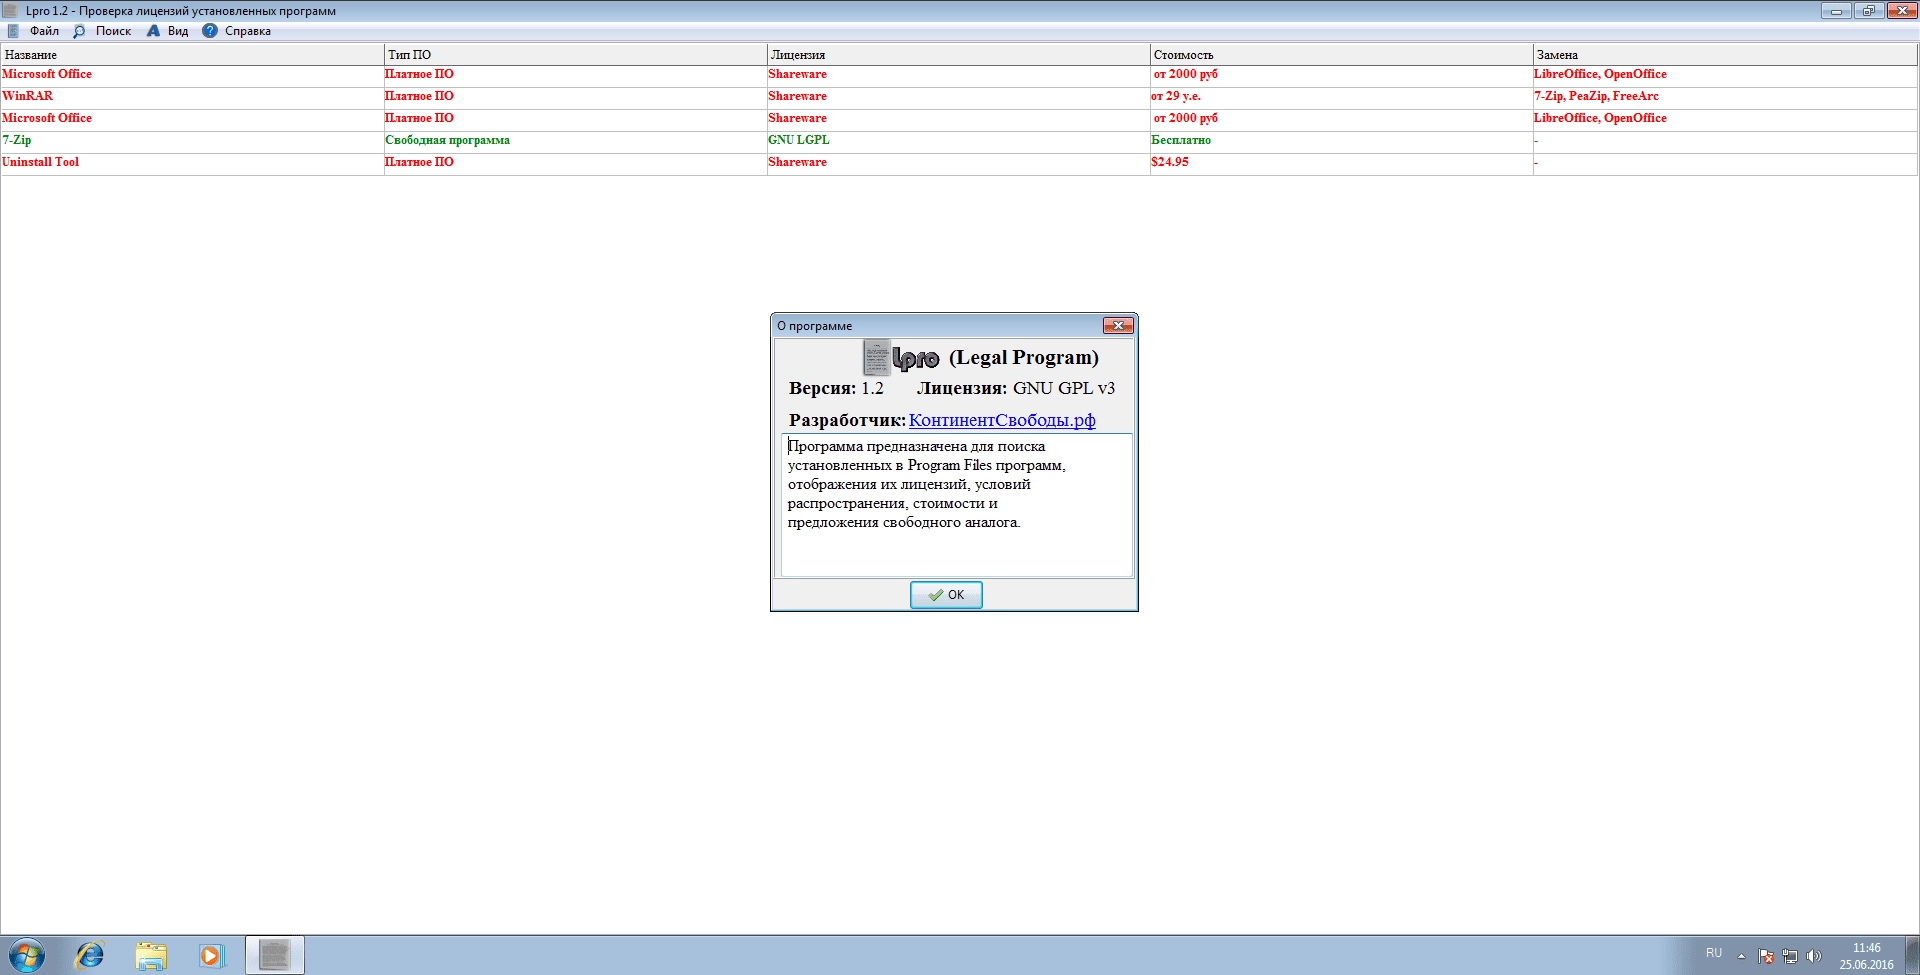Select the WinRAR row name
Image resolution: width=1920 pixels, height=975 pixels.
28,96
